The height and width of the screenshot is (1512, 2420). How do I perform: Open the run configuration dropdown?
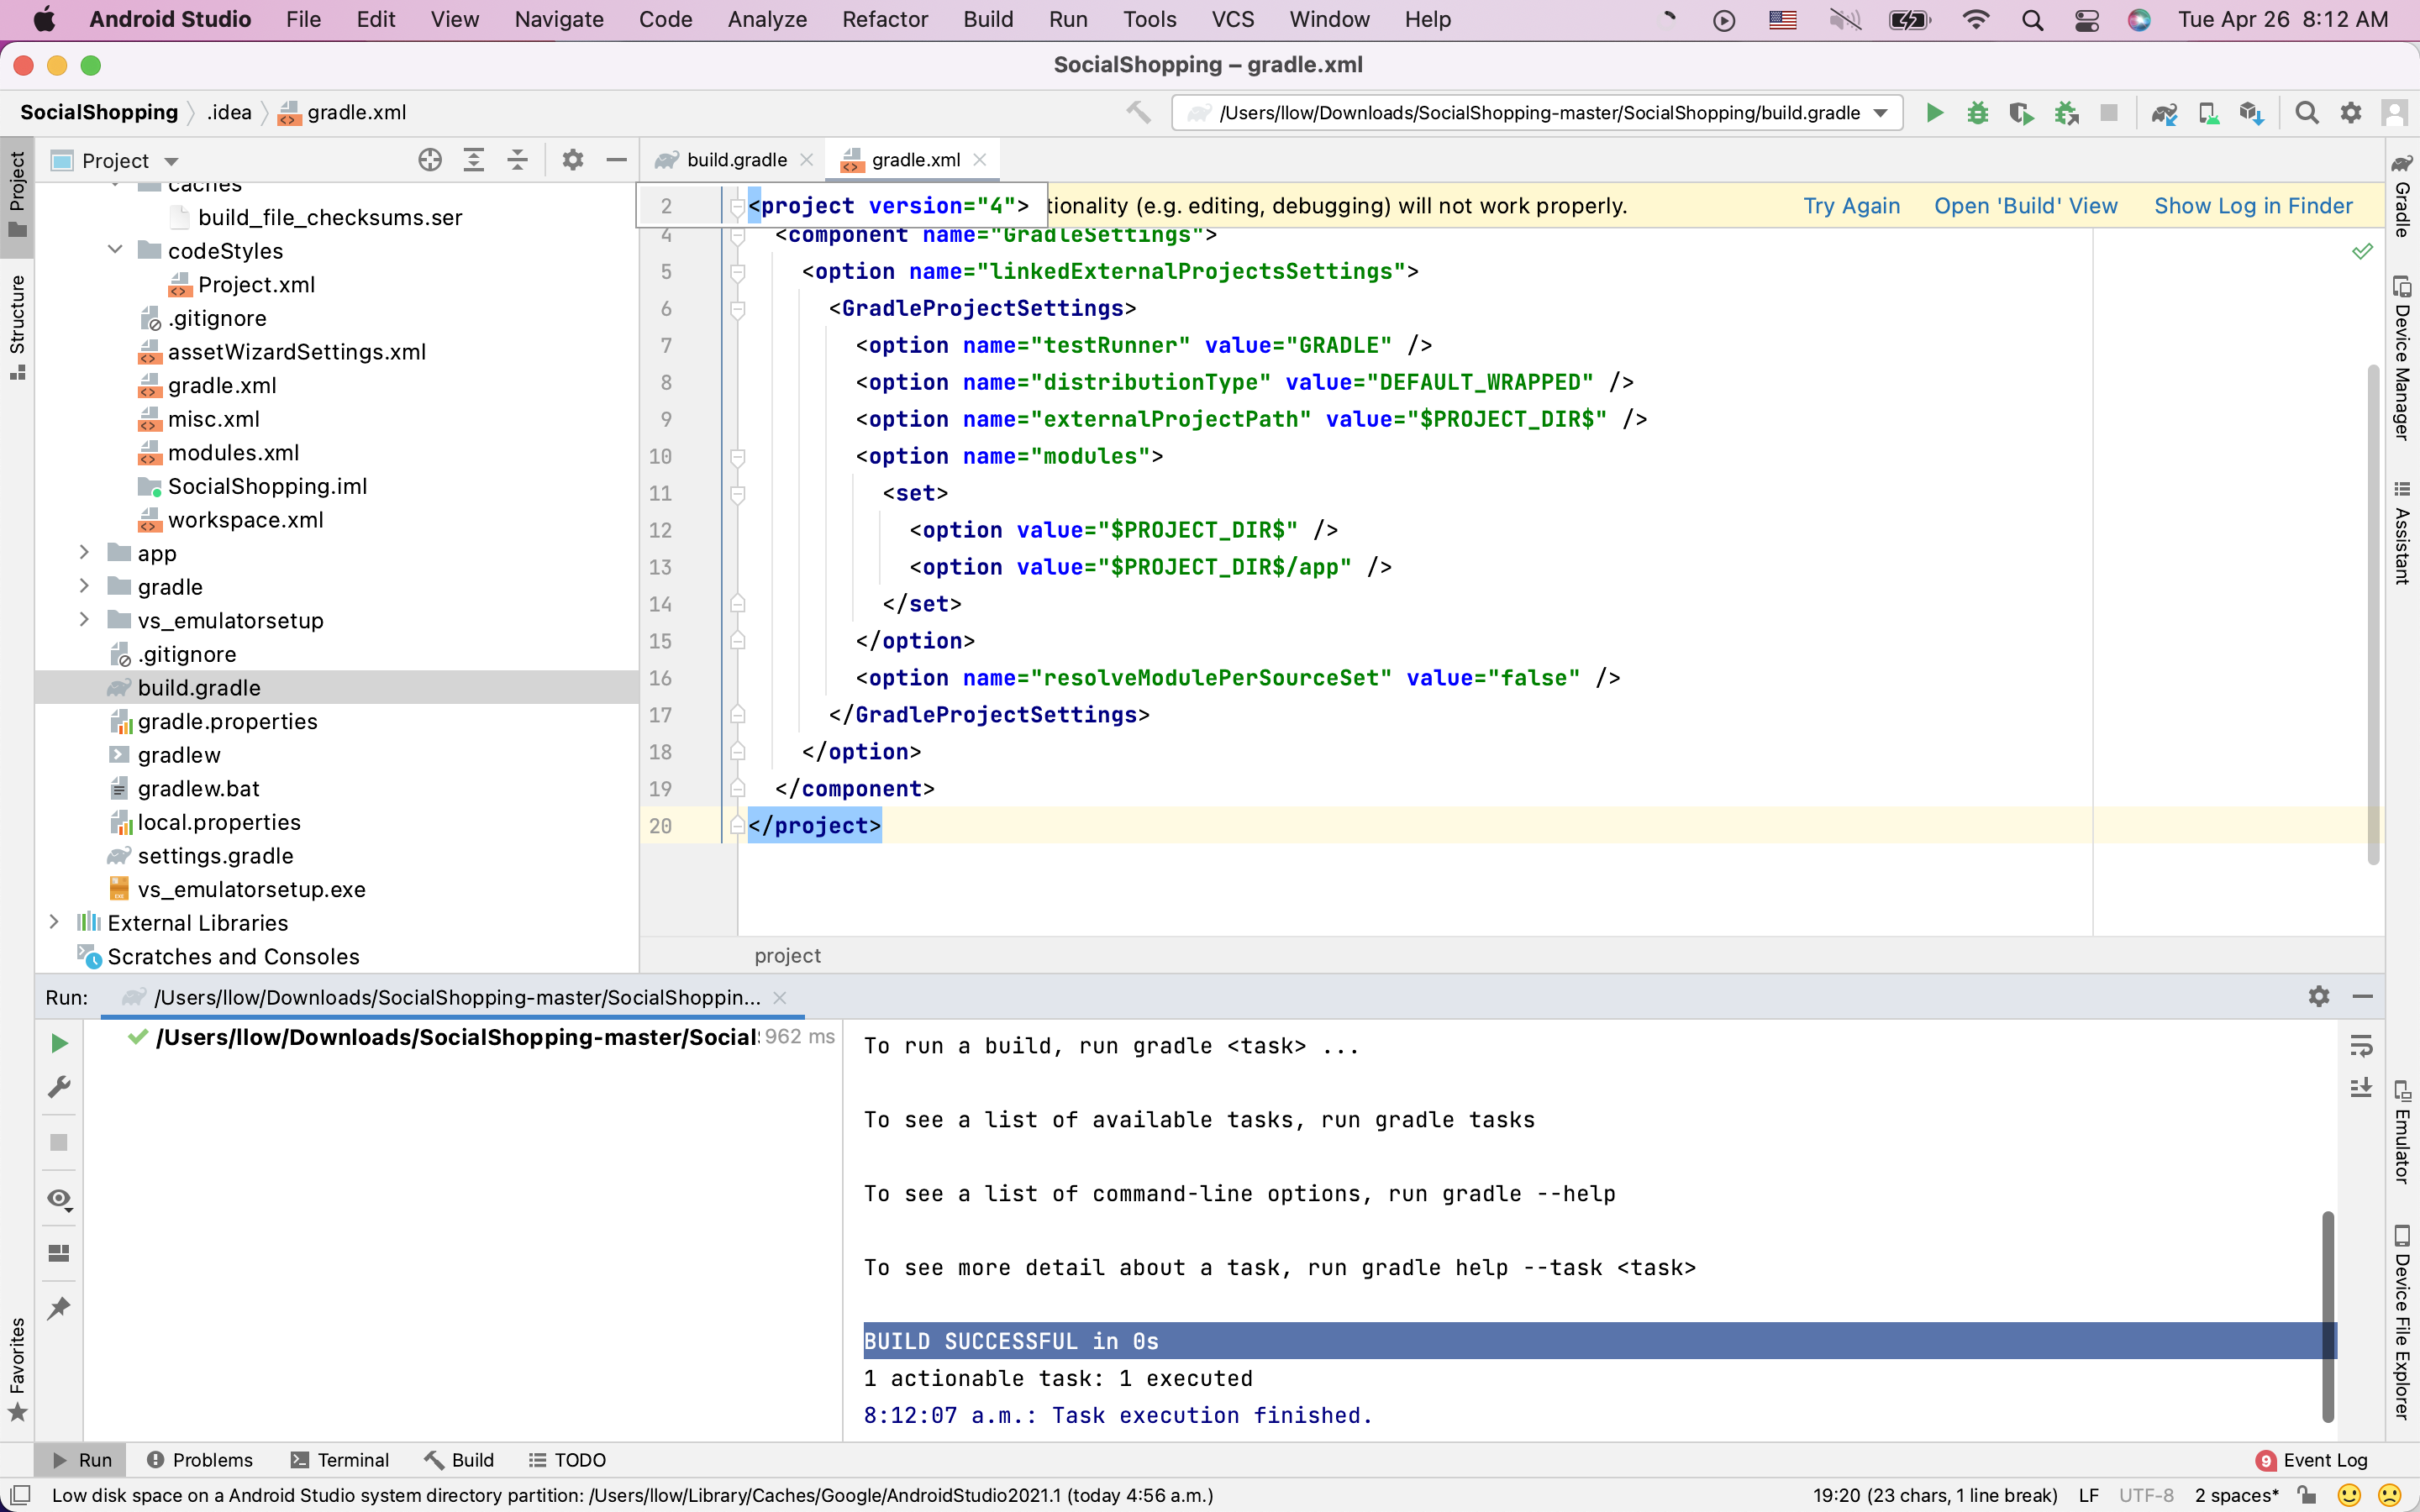pyautogui.click(x=1881, y=113)
